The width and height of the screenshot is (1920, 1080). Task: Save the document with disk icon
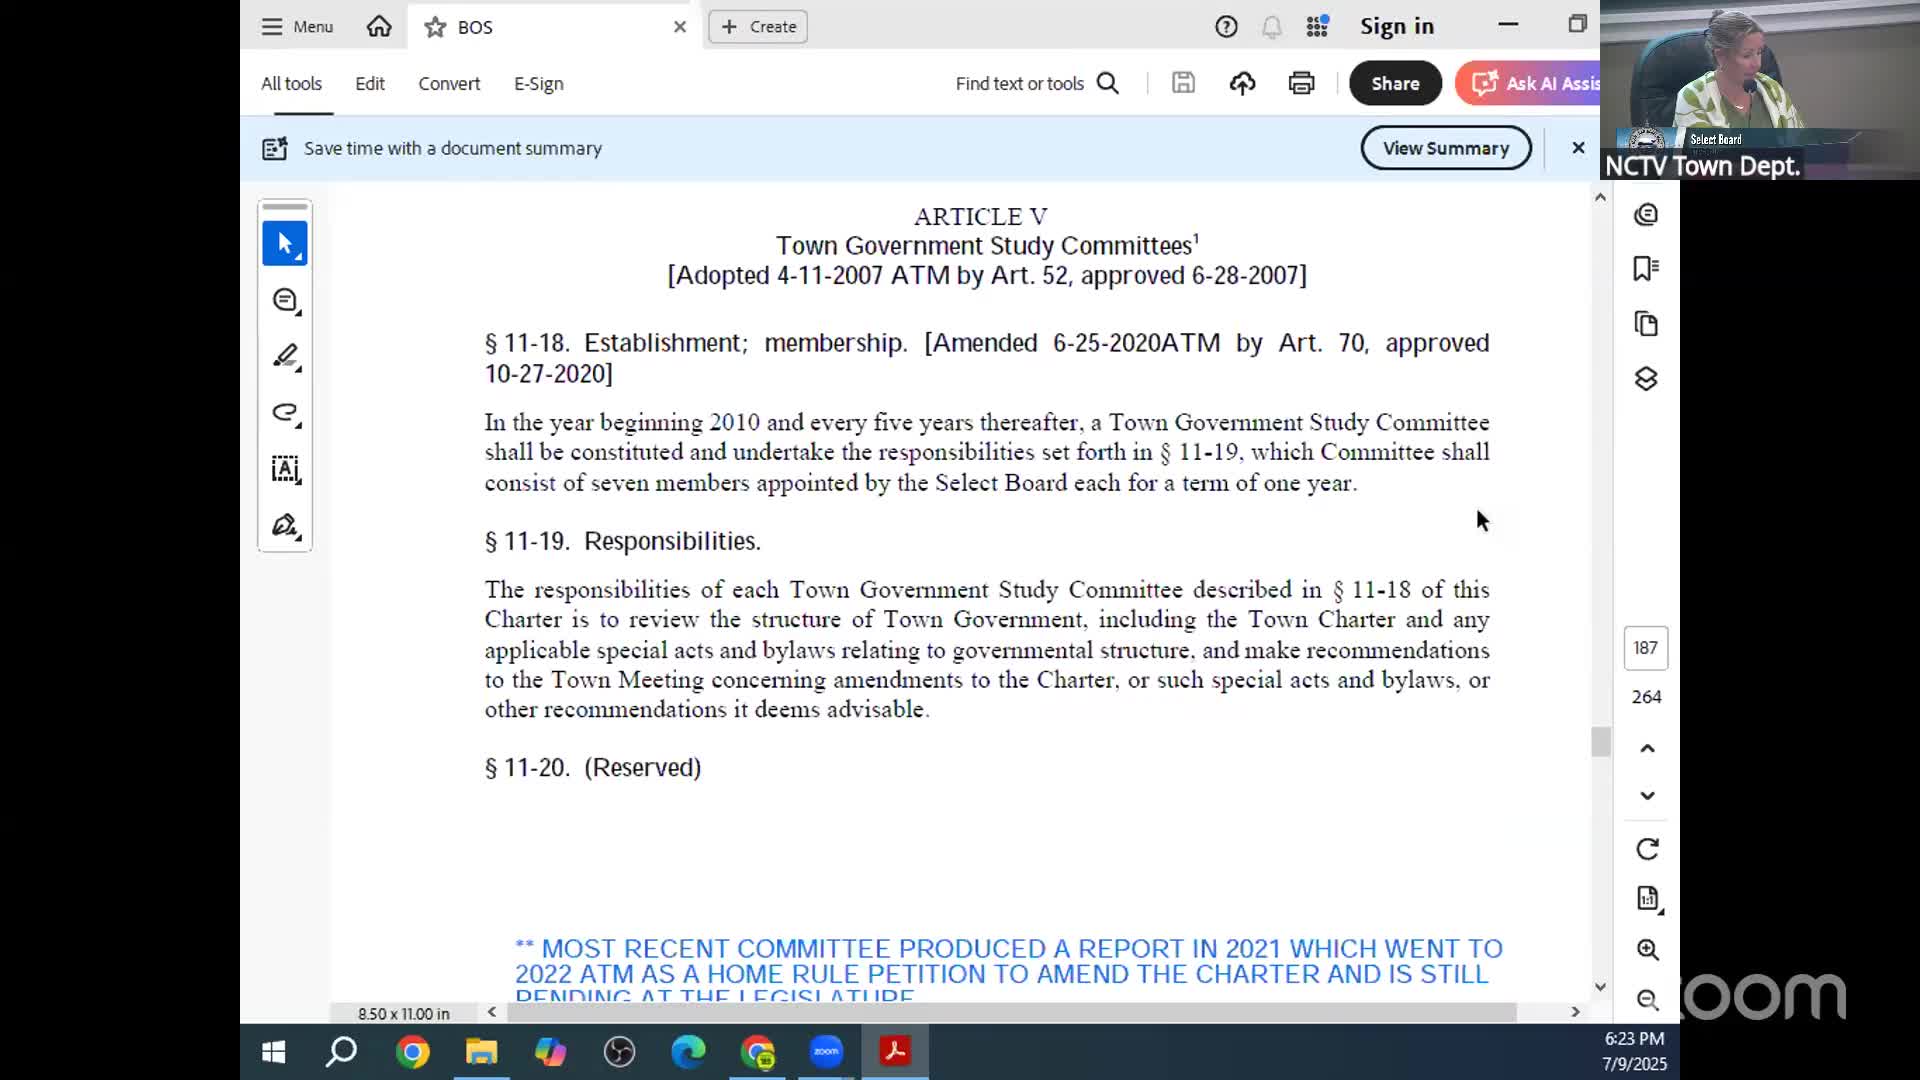click(1183, 83)
